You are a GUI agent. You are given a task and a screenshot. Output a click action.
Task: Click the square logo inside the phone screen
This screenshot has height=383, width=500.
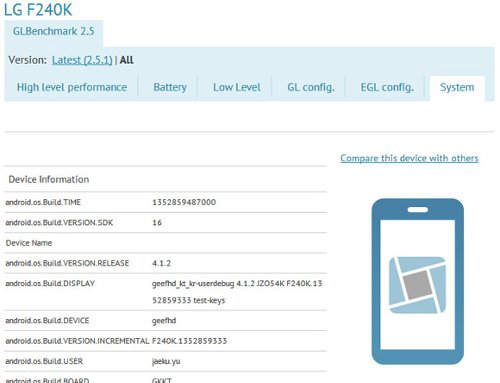coord(417,285)
